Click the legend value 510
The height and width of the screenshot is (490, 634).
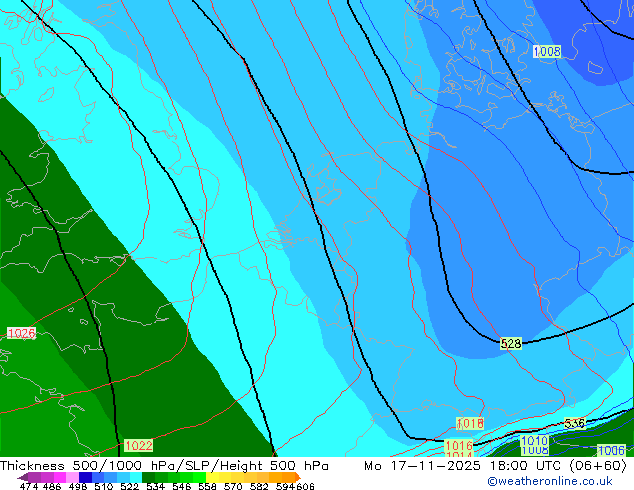[104, 486]
